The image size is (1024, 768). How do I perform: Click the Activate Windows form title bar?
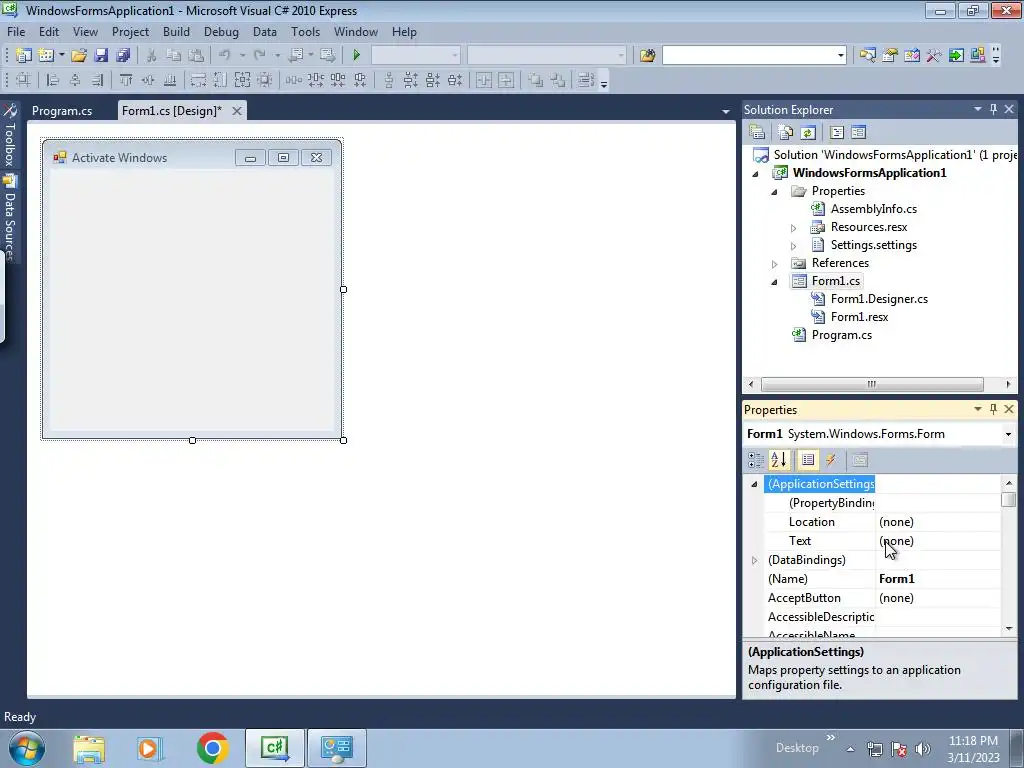pyautogui.click(x=192, y=157)
